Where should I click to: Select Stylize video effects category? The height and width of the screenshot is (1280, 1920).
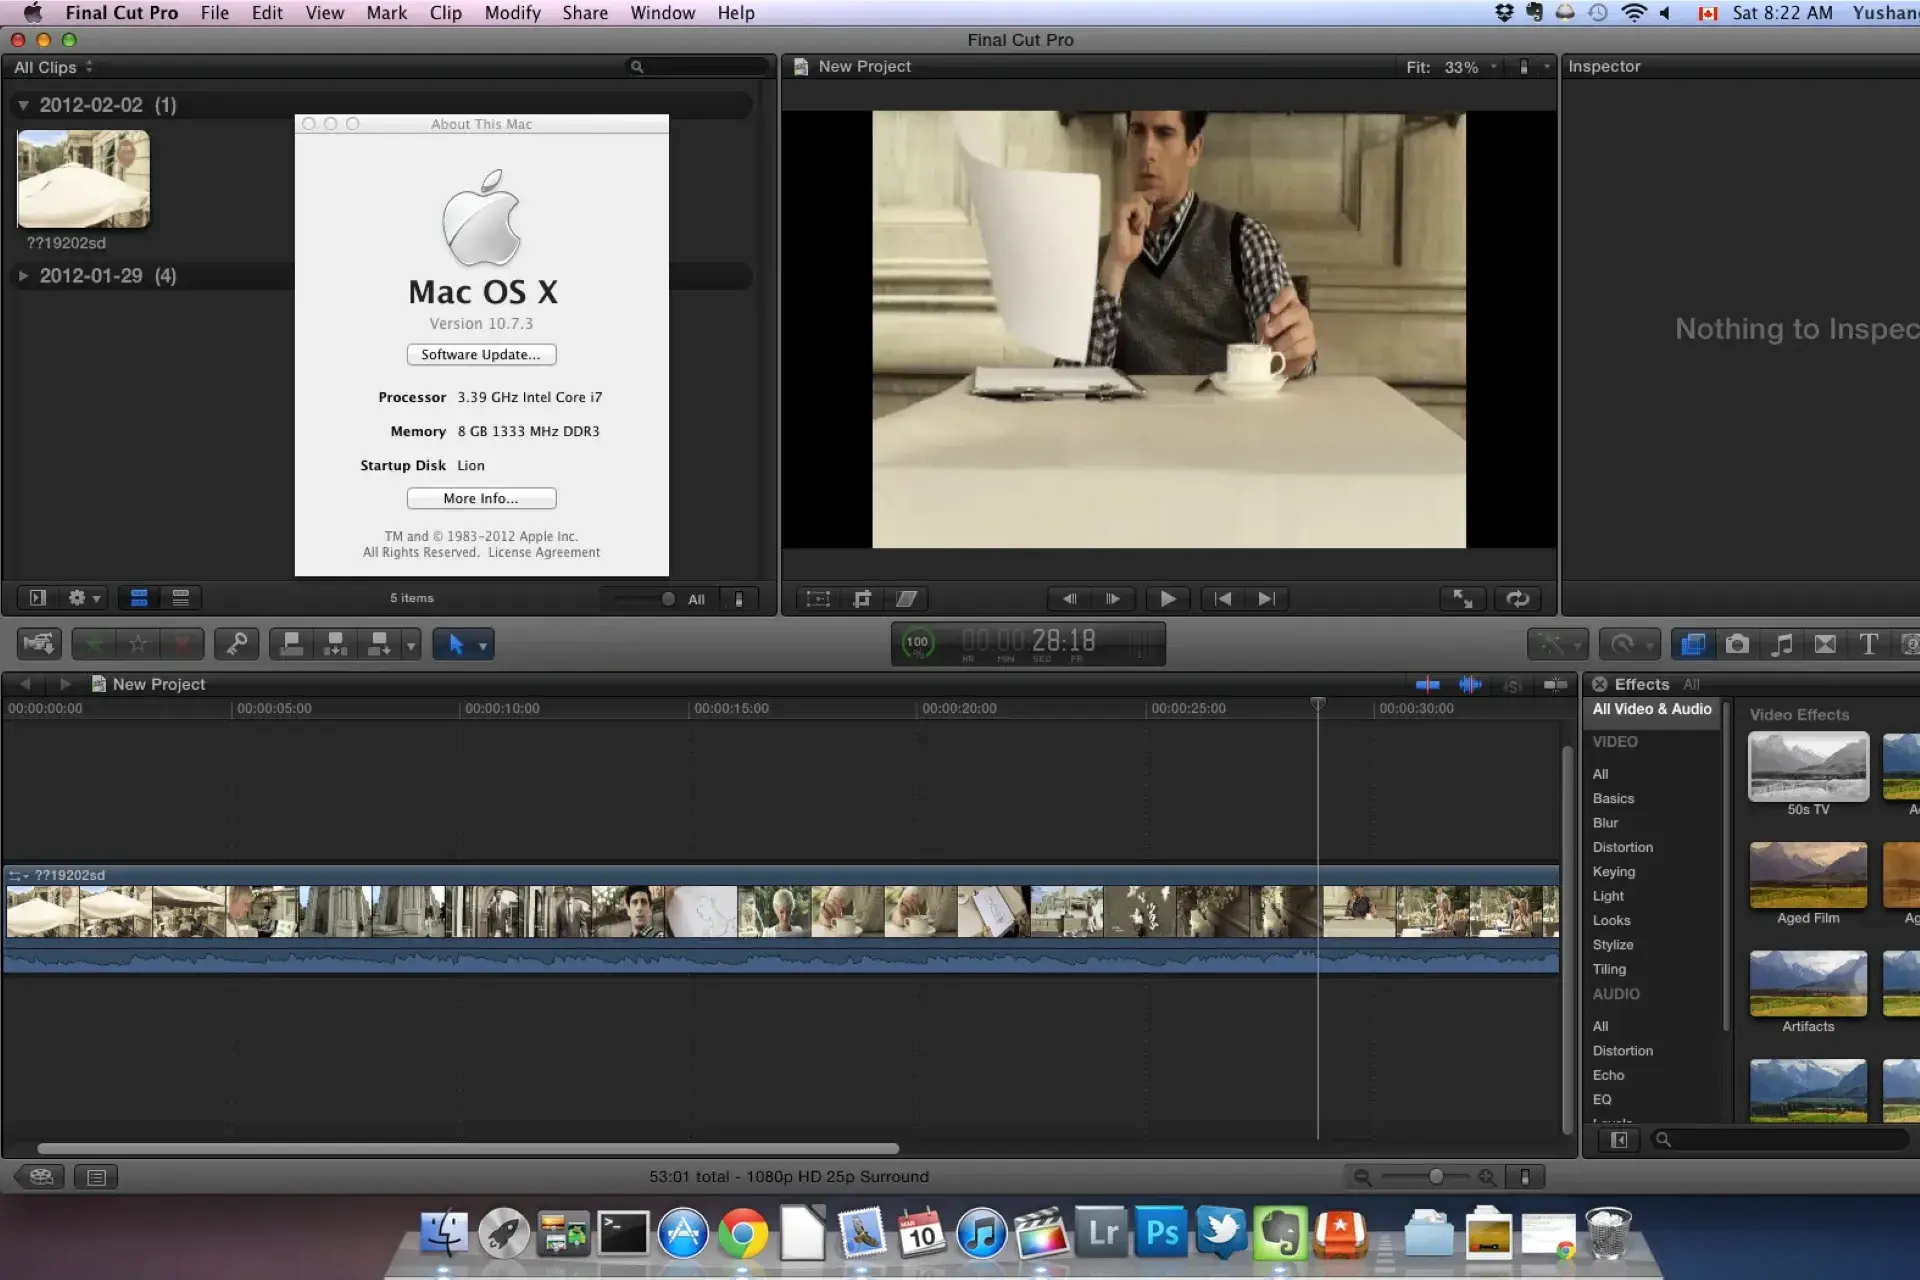(x=1612, y=945)
